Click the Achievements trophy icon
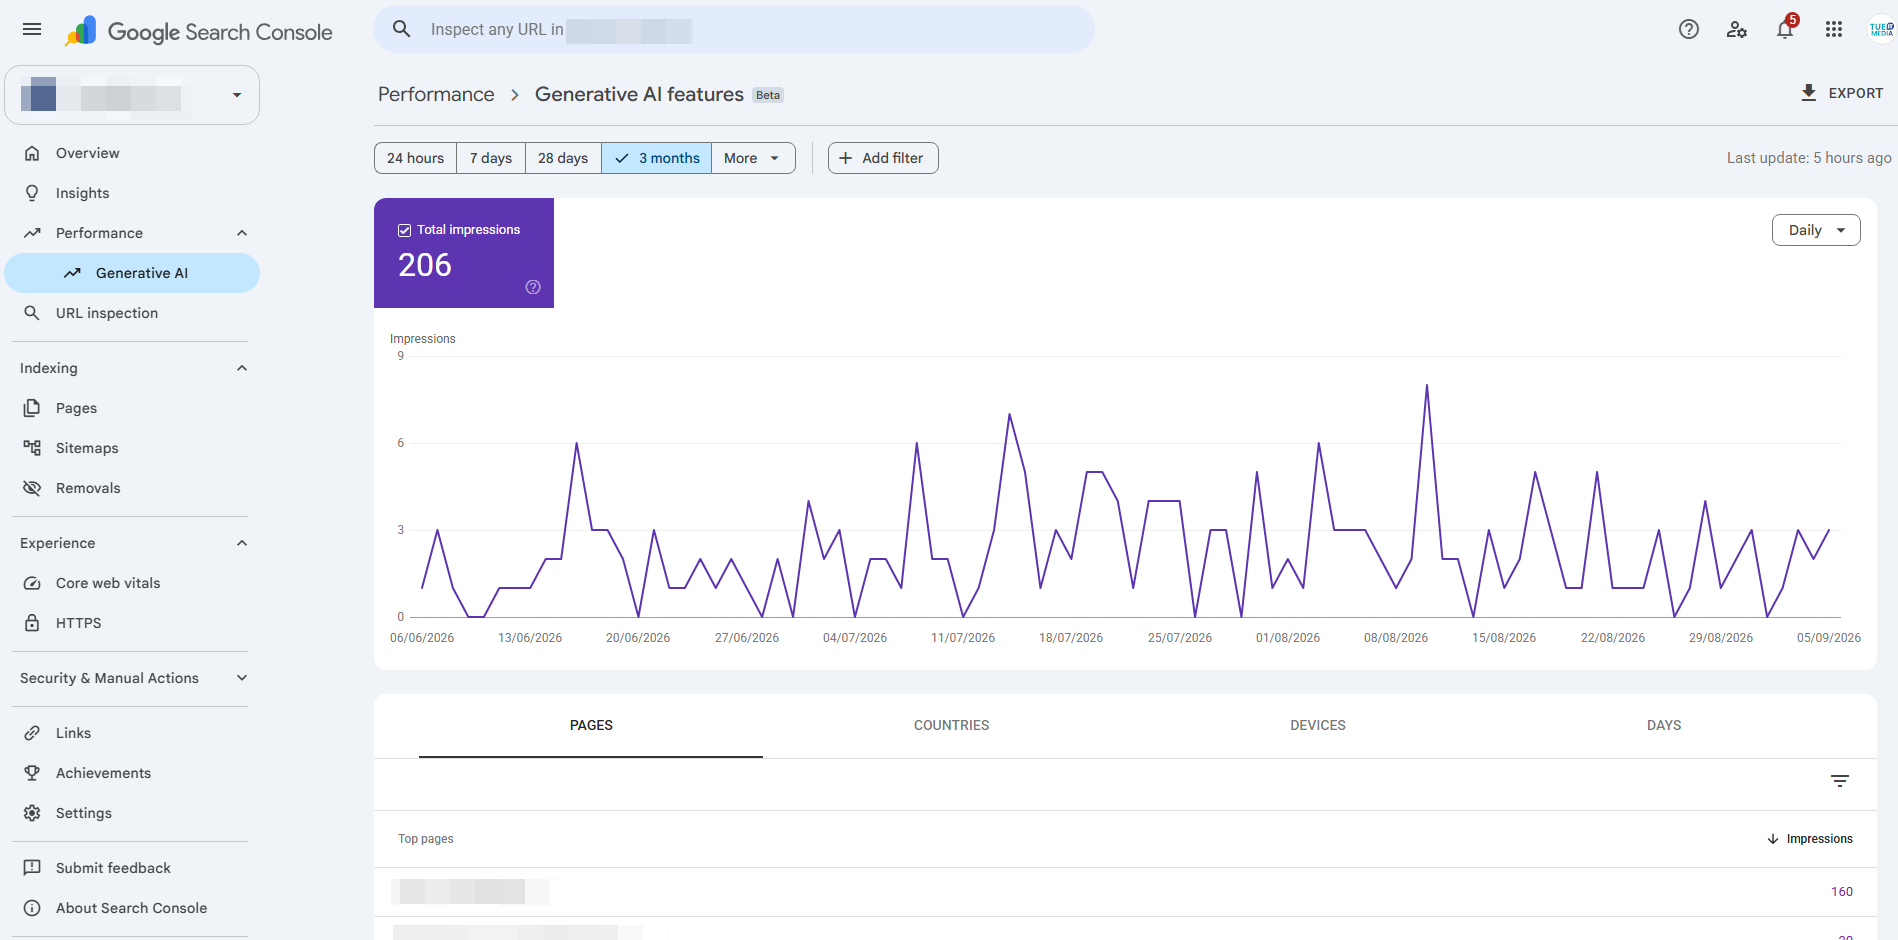This screenshot has height=940, width=1898. [x=32, y=773]
